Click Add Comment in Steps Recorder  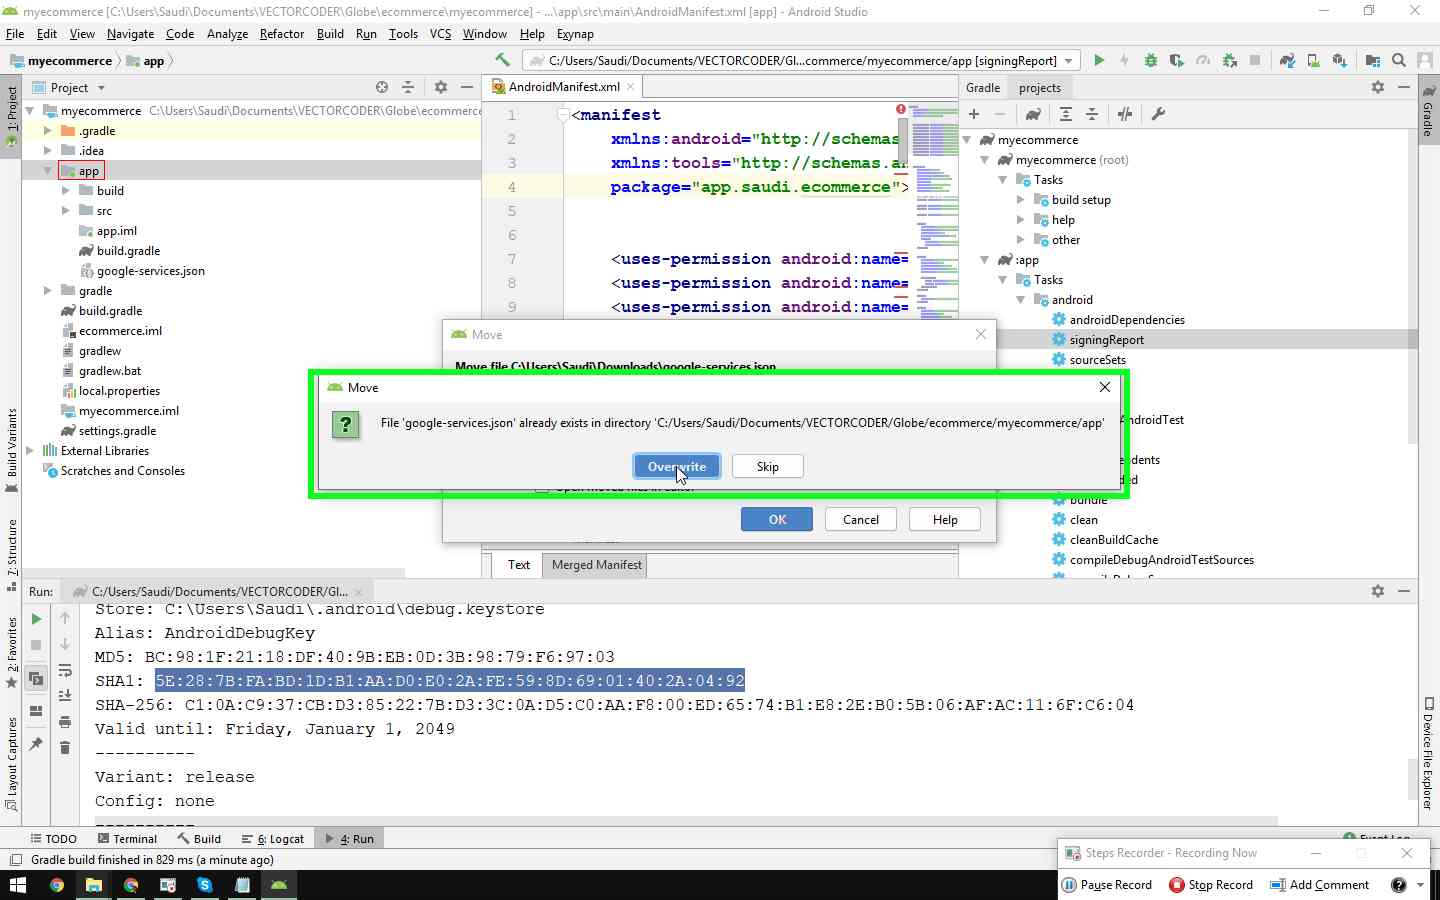tap(1319, 885)
